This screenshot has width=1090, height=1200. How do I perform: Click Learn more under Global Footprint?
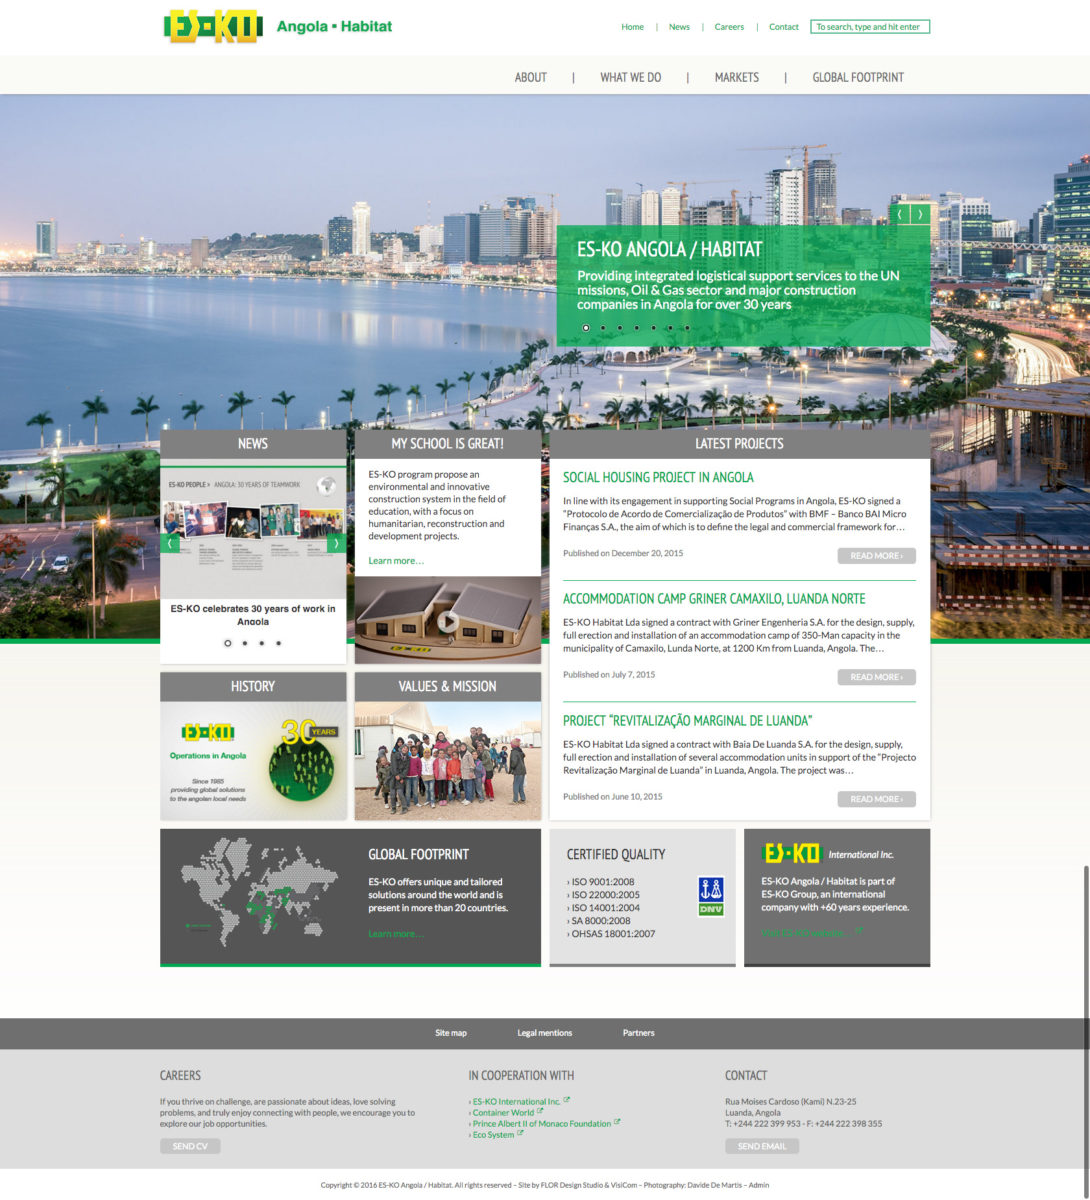point(396,934)
